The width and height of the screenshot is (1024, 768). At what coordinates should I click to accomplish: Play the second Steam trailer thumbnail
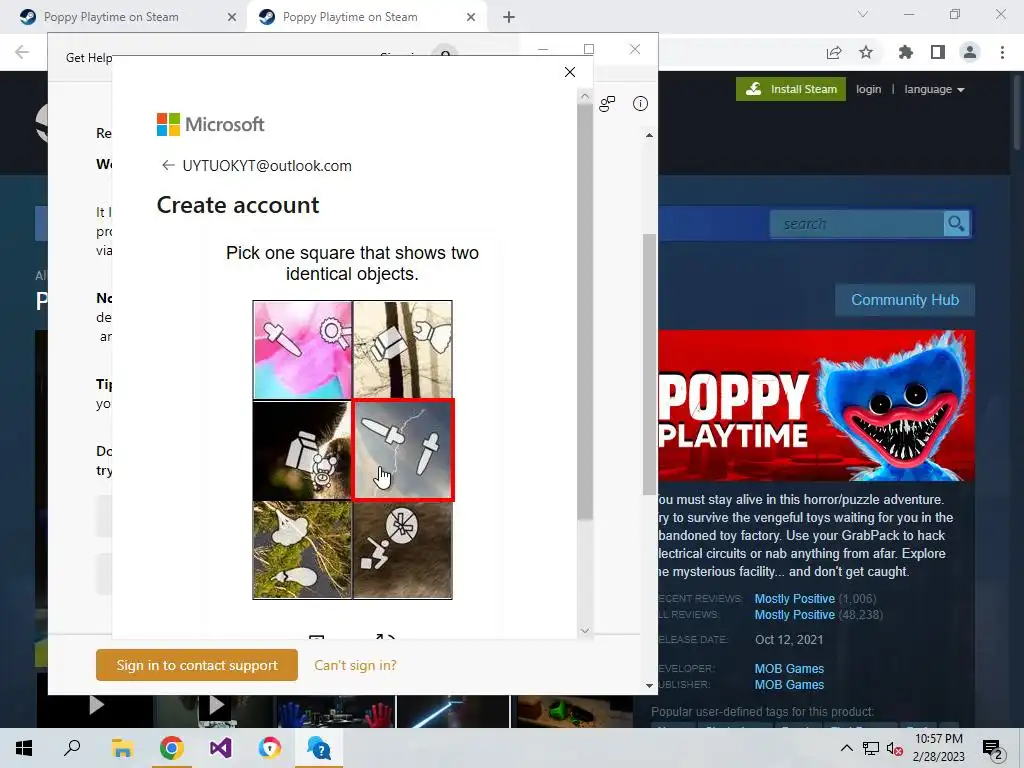216,705
